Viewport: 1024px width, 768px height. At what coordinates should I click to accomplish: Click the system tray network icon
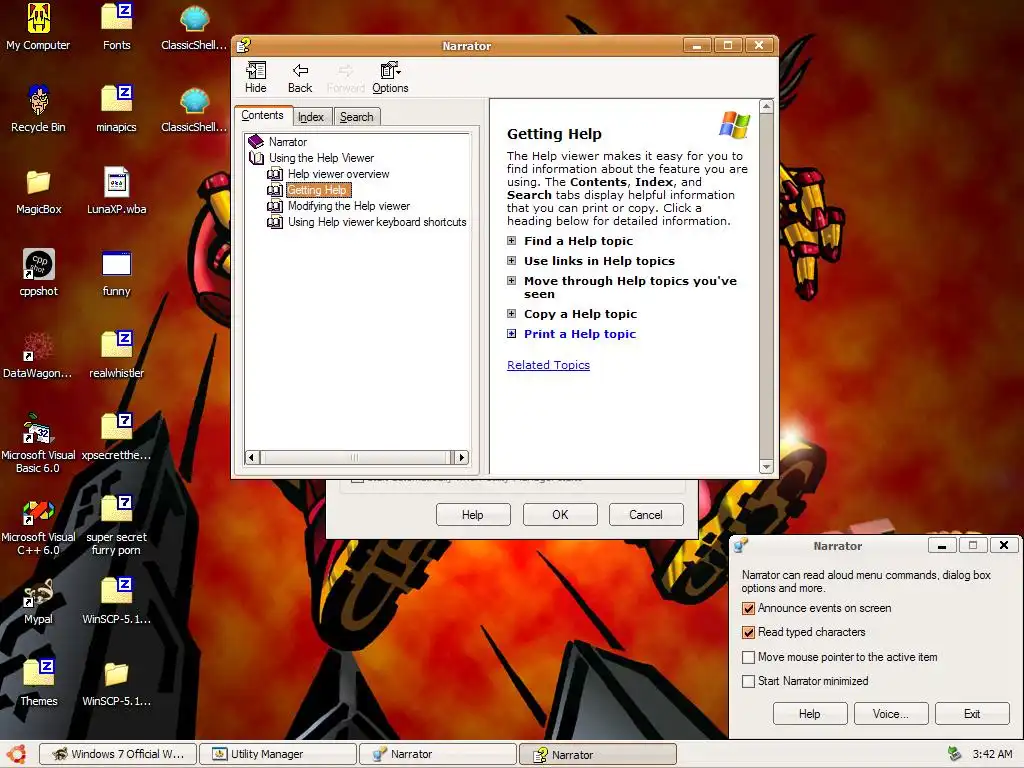(954, 754)
